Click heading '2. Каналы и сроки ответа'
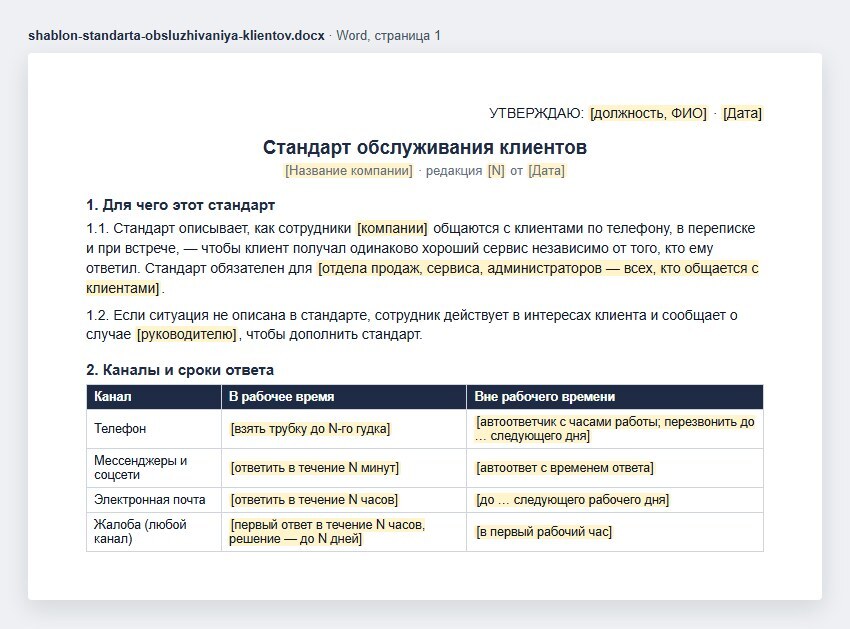The width and height of the screenshot is (850, 629). pyautogui.click(x=180, y=370)
